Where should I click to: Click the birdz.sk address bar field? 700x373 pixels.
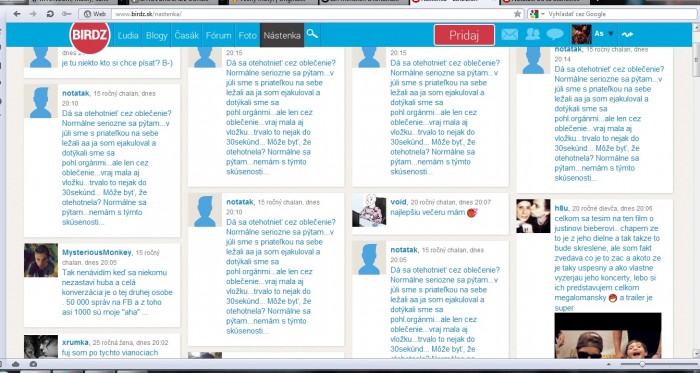[311, 14]
